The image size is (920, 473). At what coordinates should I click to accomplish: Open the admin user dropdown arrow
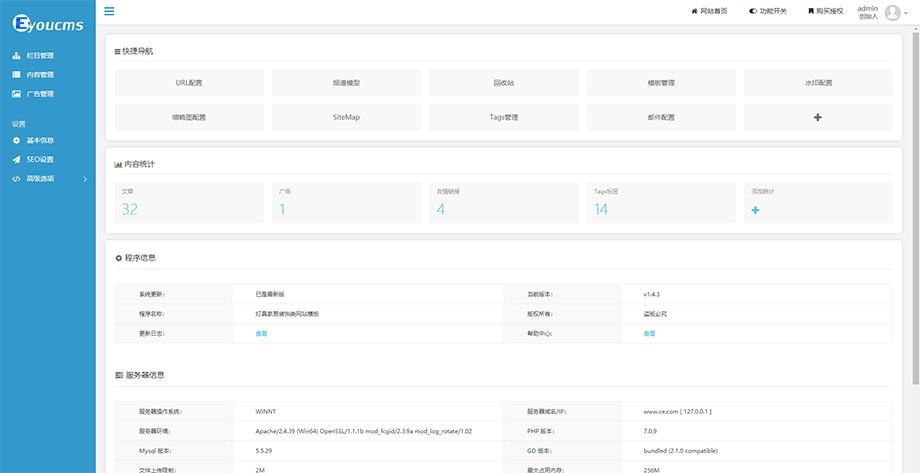(x=907, y=12)
